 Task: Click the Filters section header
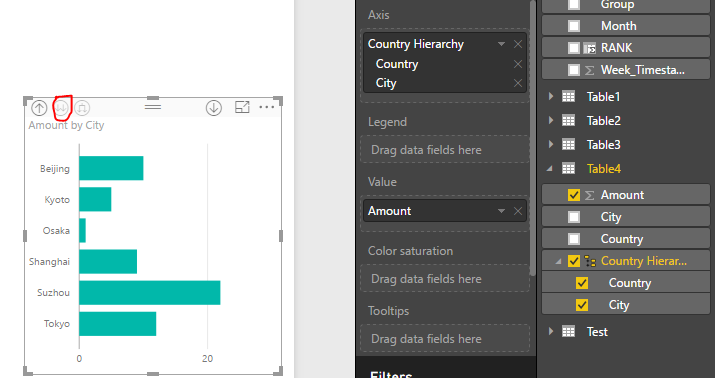[391, 374]
